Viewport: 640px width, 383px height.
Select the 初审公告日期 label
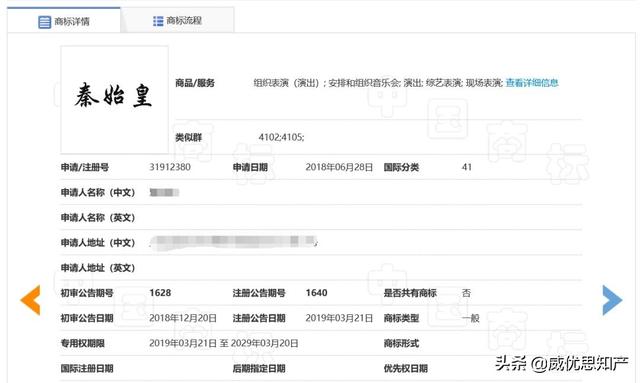click(x=87, y=318)
